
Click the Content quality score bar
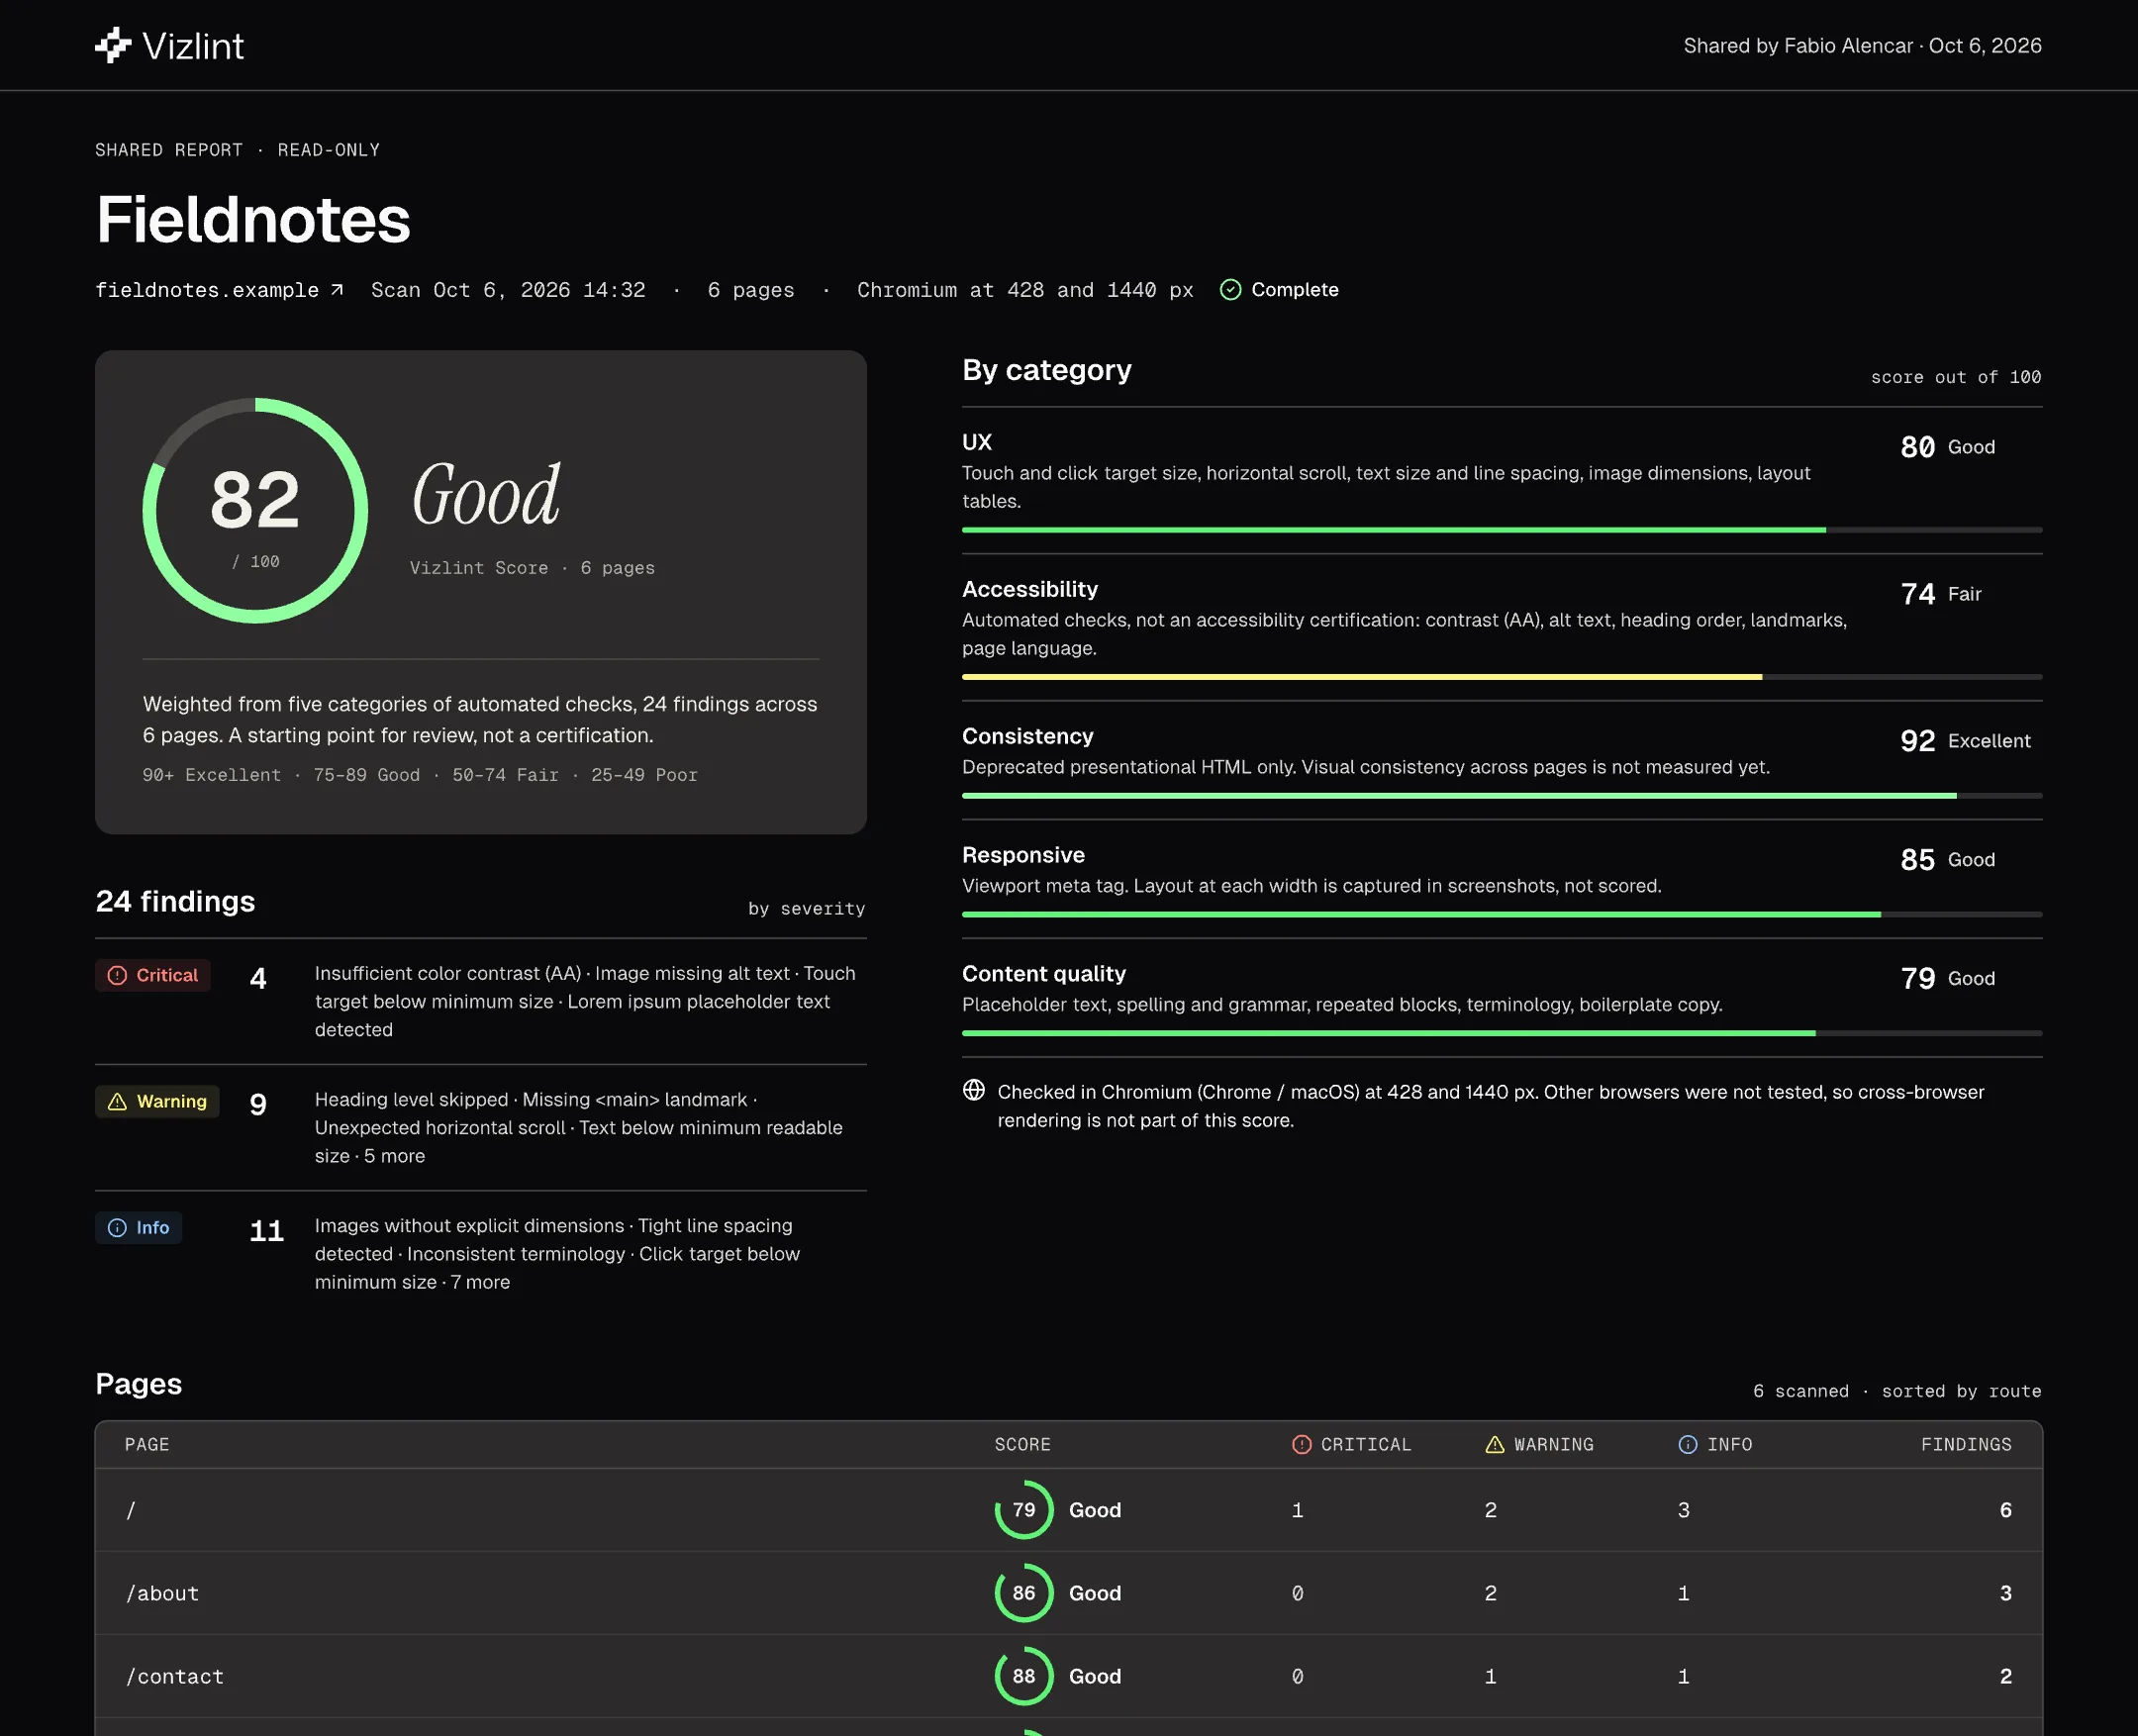click(1502, 1033)
